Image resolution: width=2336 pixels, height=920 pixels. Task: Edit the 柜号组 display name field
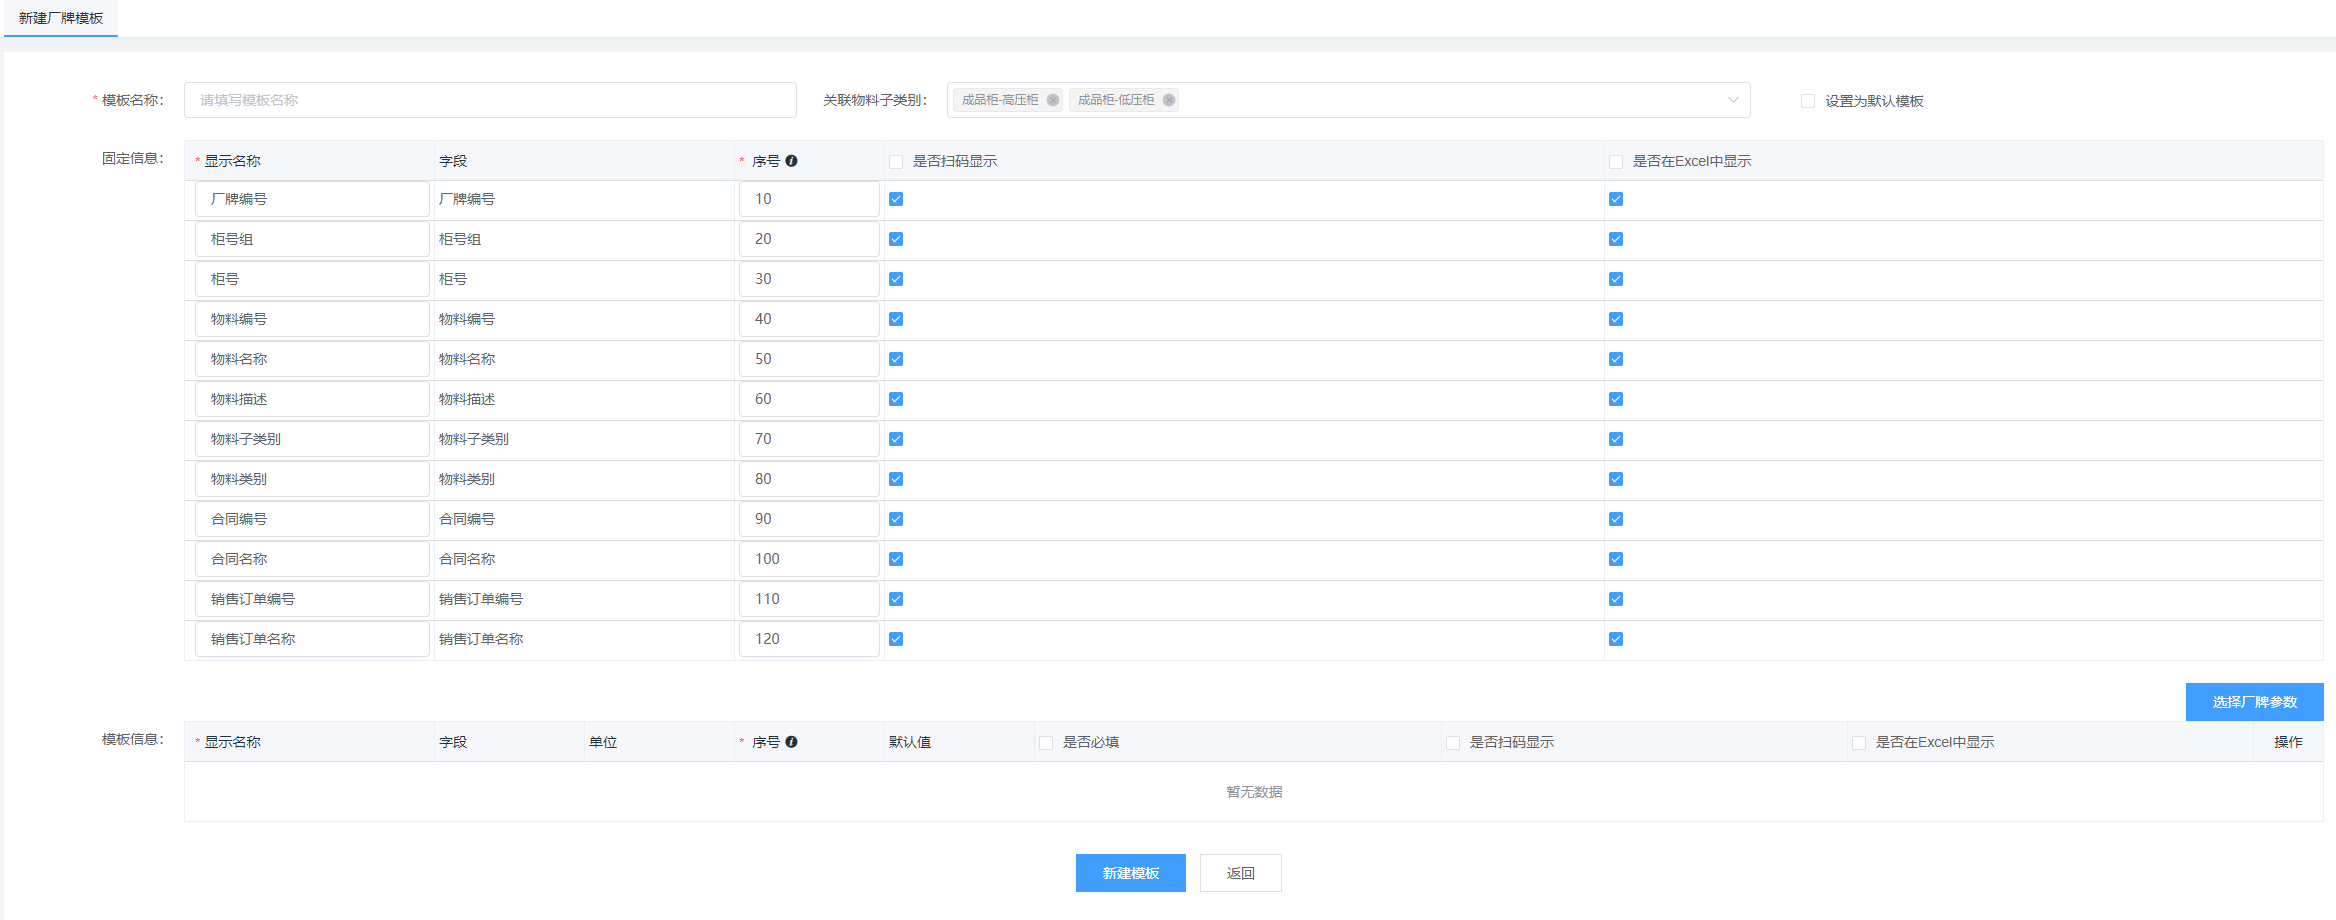[x=312, y=239]
